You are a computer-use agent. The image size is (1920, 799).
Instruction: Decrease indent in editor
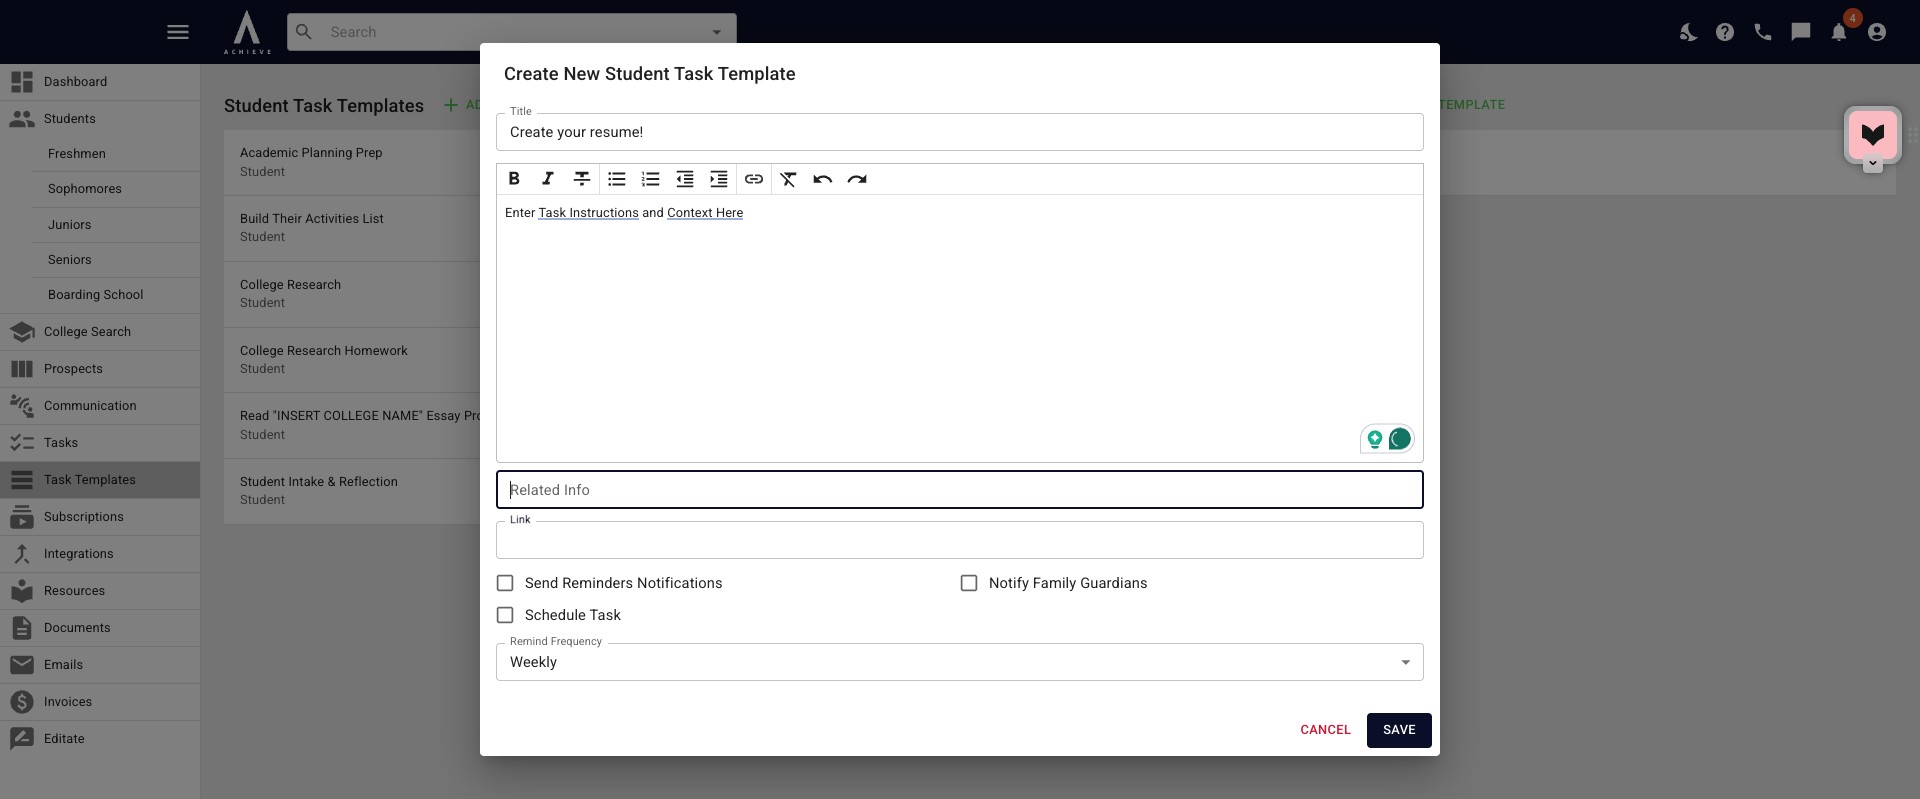(685, 179)
